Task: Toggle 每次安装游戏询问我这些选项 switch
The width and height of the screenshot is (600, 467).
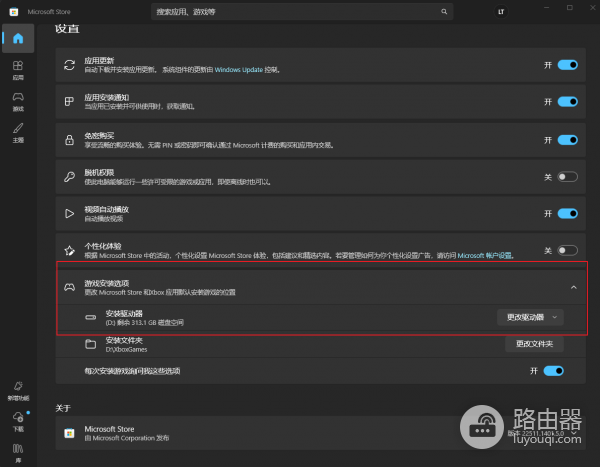Action: point(553,371)
